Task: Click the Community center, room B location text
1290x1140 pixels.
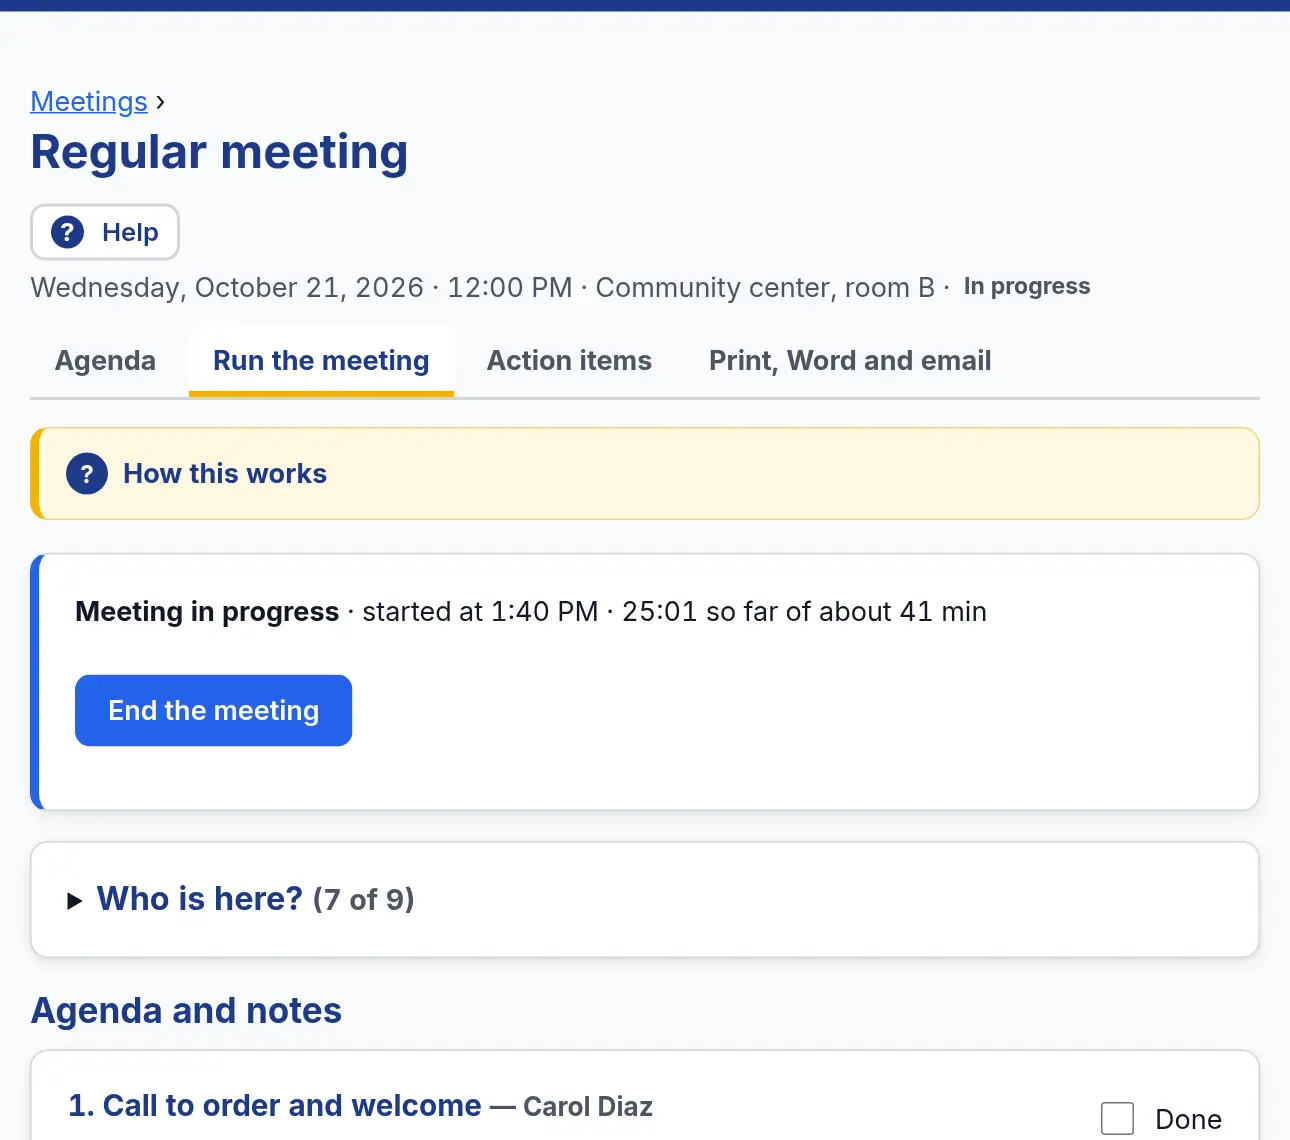Action: coord(765,288)
